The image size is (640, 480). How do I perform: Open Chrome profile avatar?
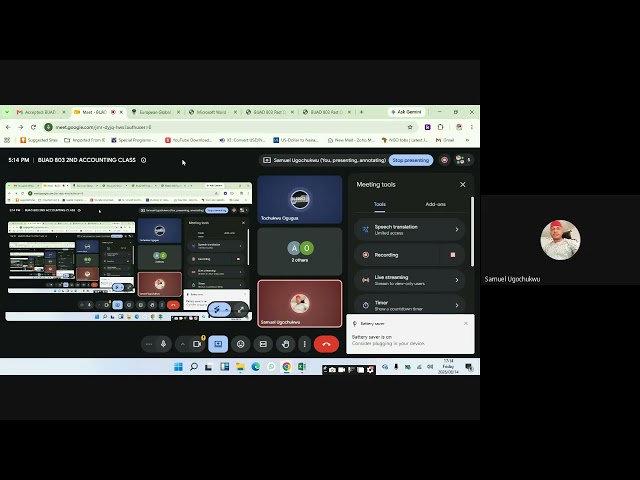click(459, 127)
